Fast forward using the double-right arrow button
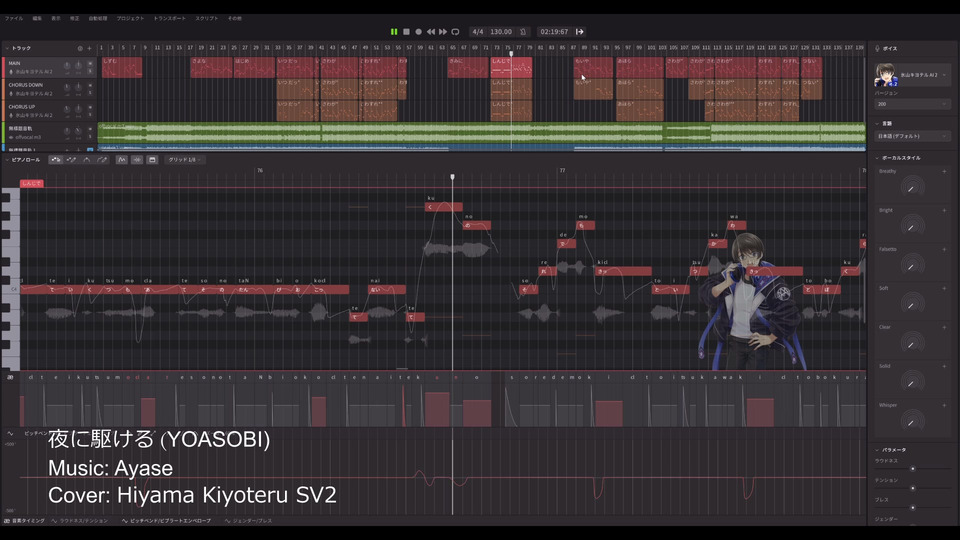 click(x=443, y=32)
